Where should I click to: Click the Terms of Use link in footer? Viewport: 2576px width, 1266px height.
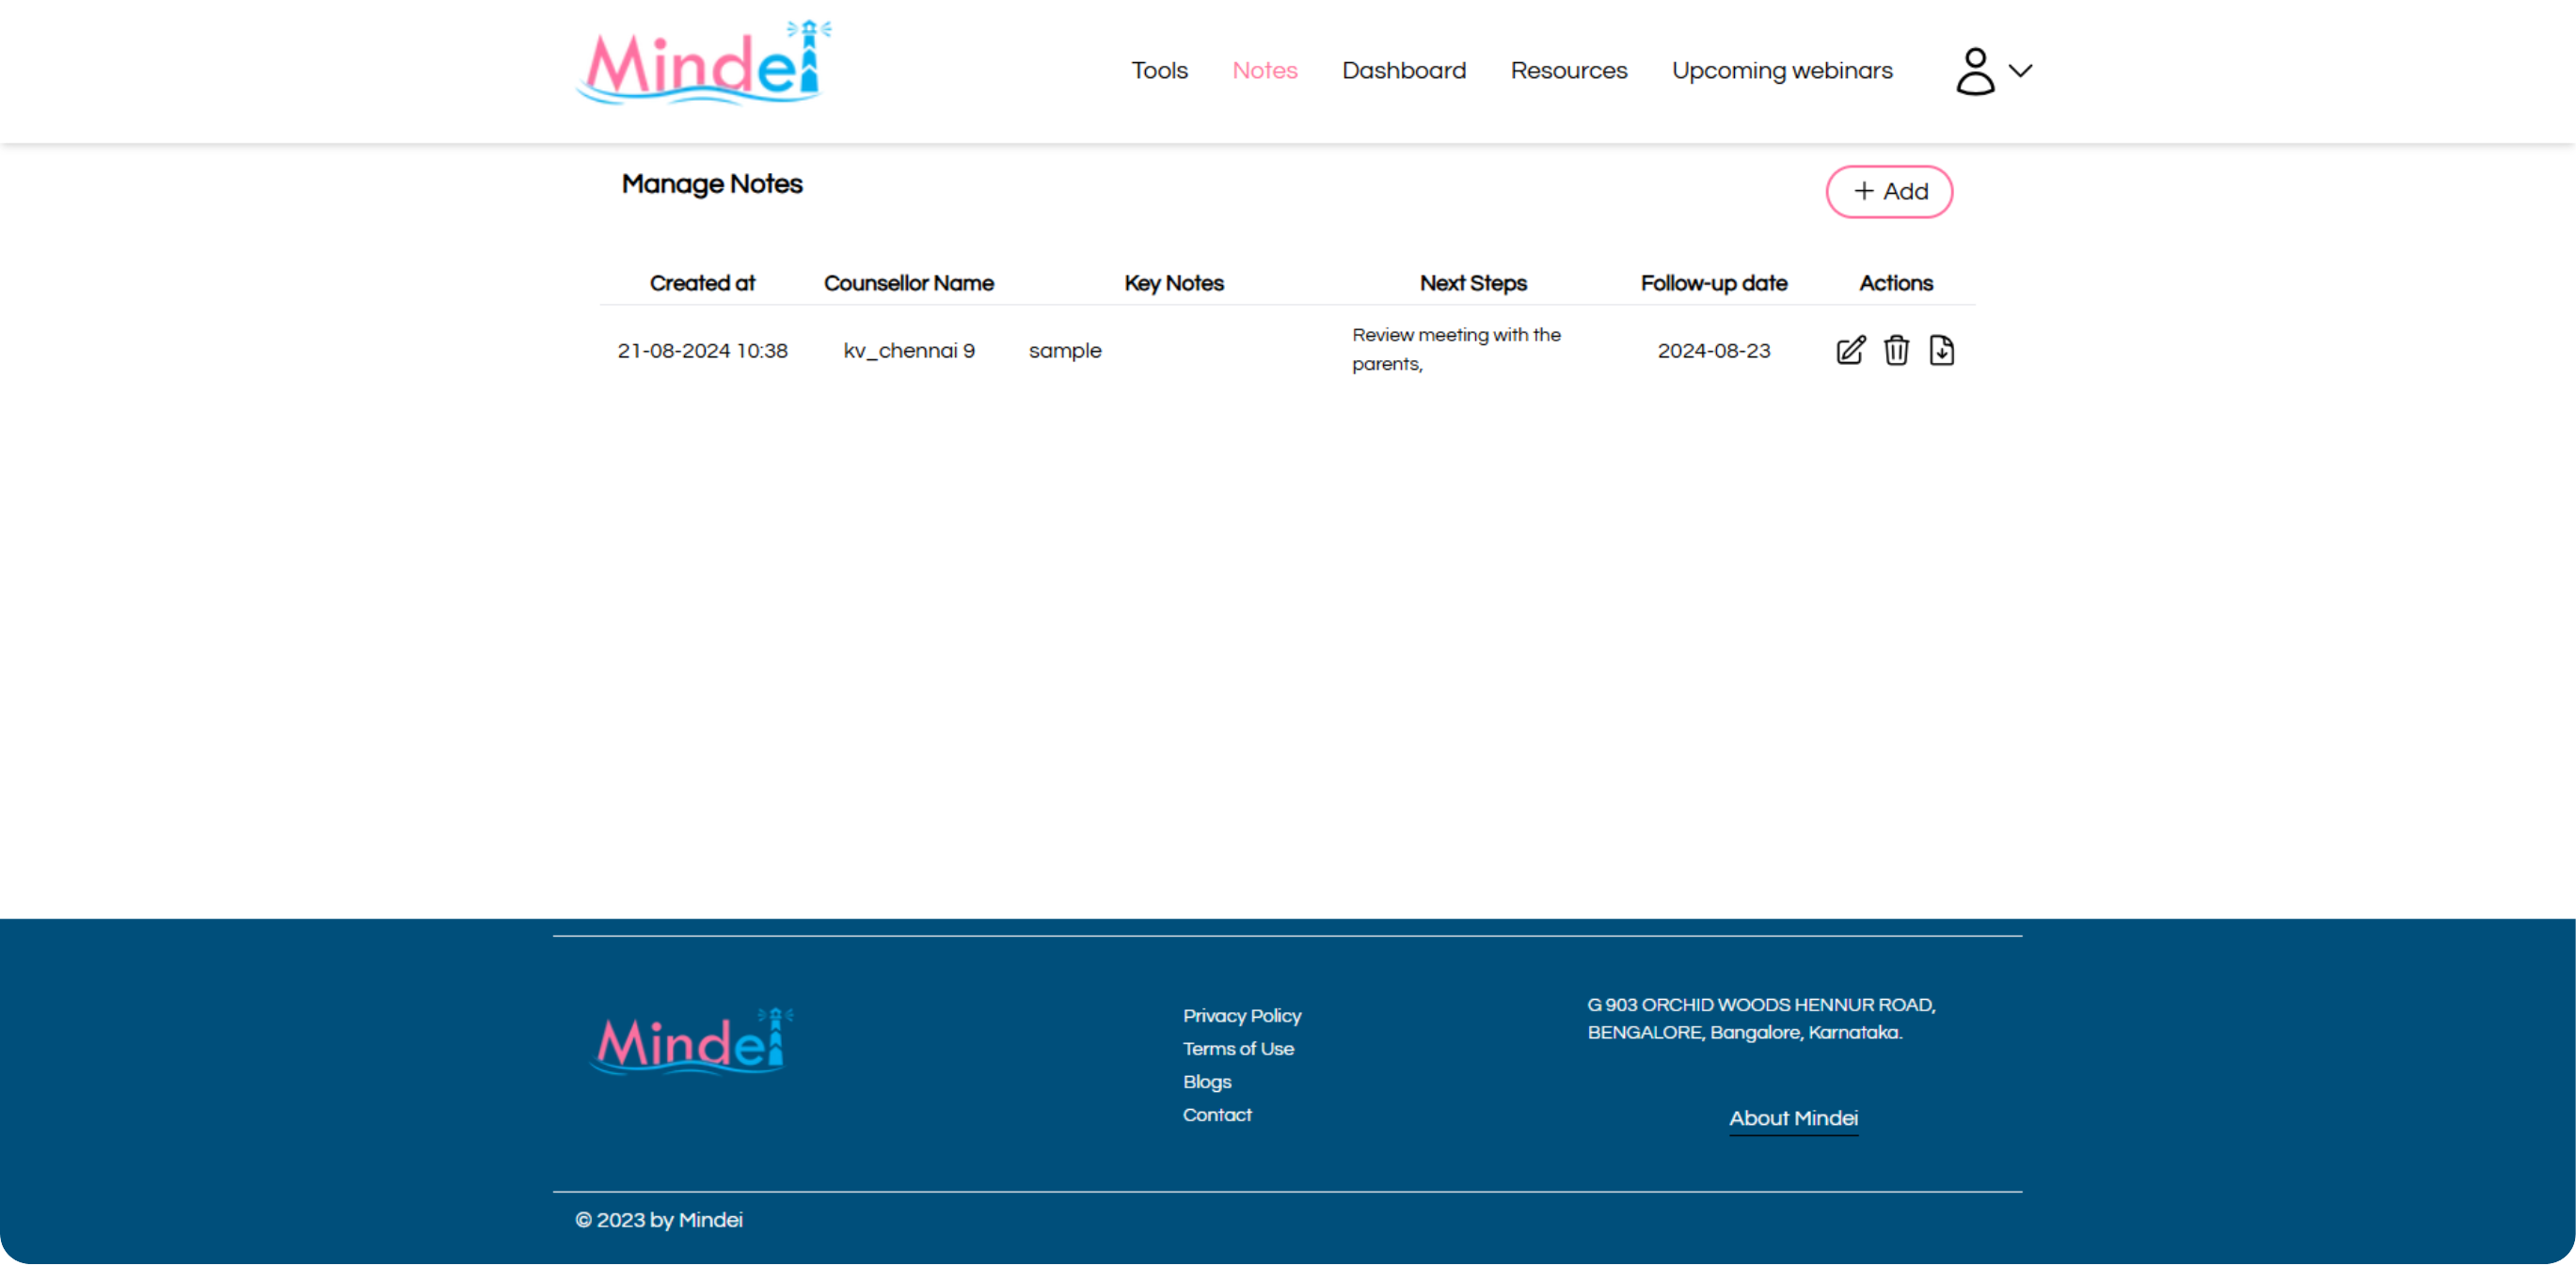tap(1240, 1048)
